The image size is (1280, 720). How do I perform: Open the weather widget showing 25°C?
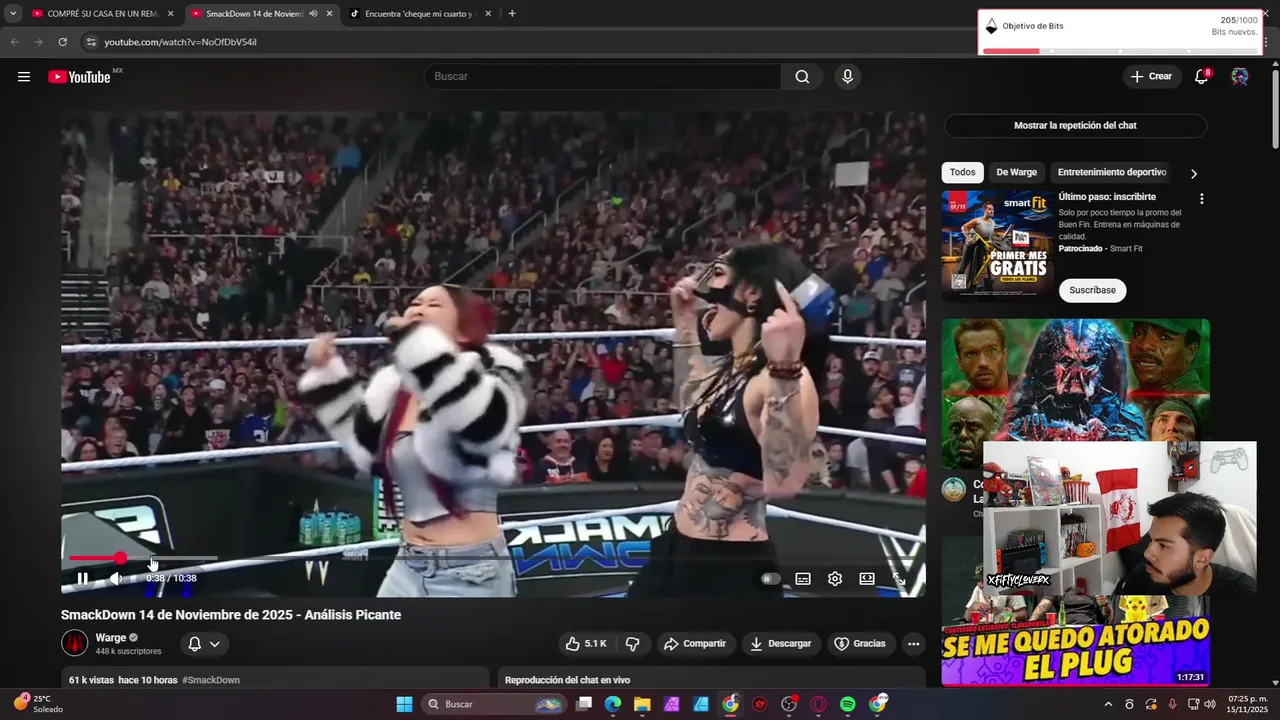click(40, 704)
